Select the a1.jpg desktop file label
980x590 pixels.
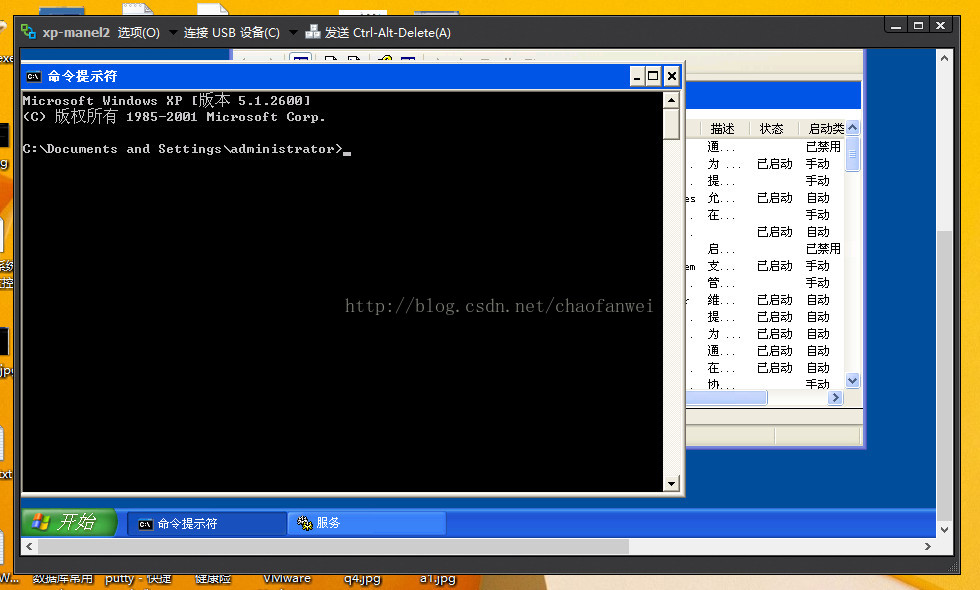pos(438,579)
